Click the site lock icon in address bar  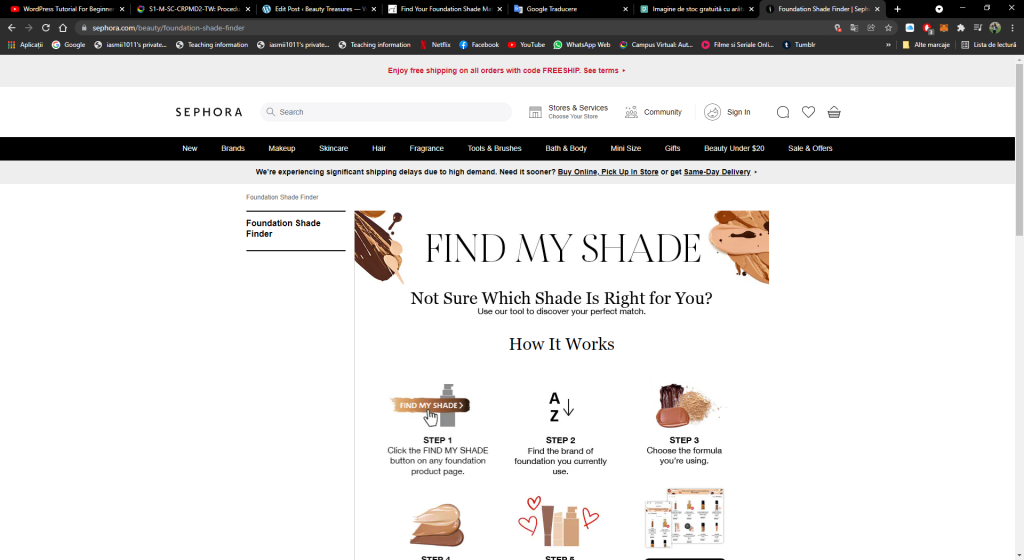84,28
